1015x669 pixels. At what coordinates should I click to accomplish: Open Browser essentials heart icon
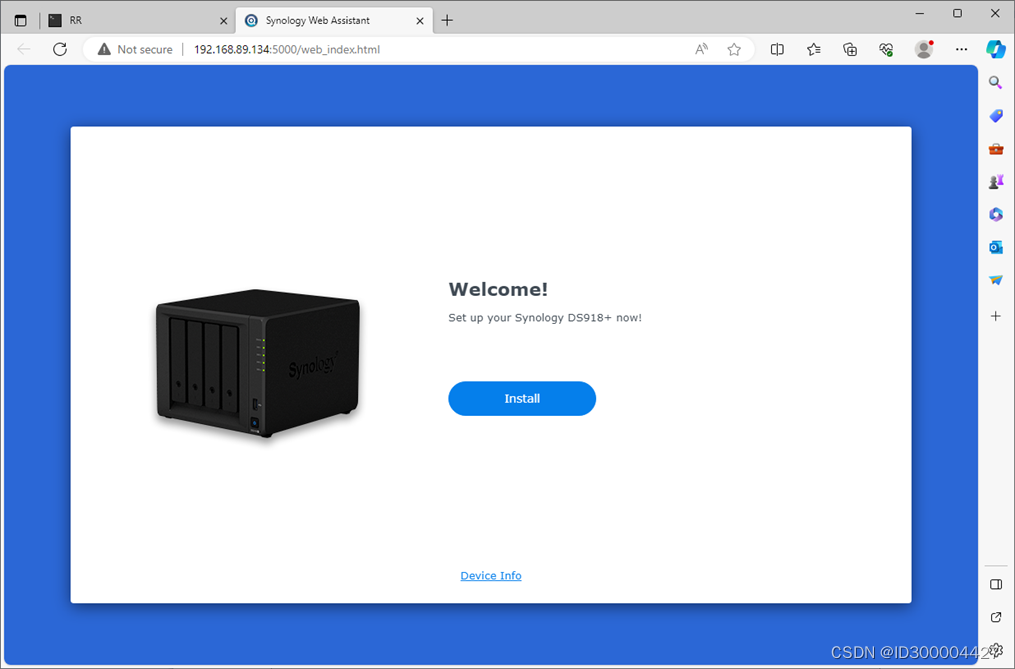pyautogui.click(x=886, y=49)
